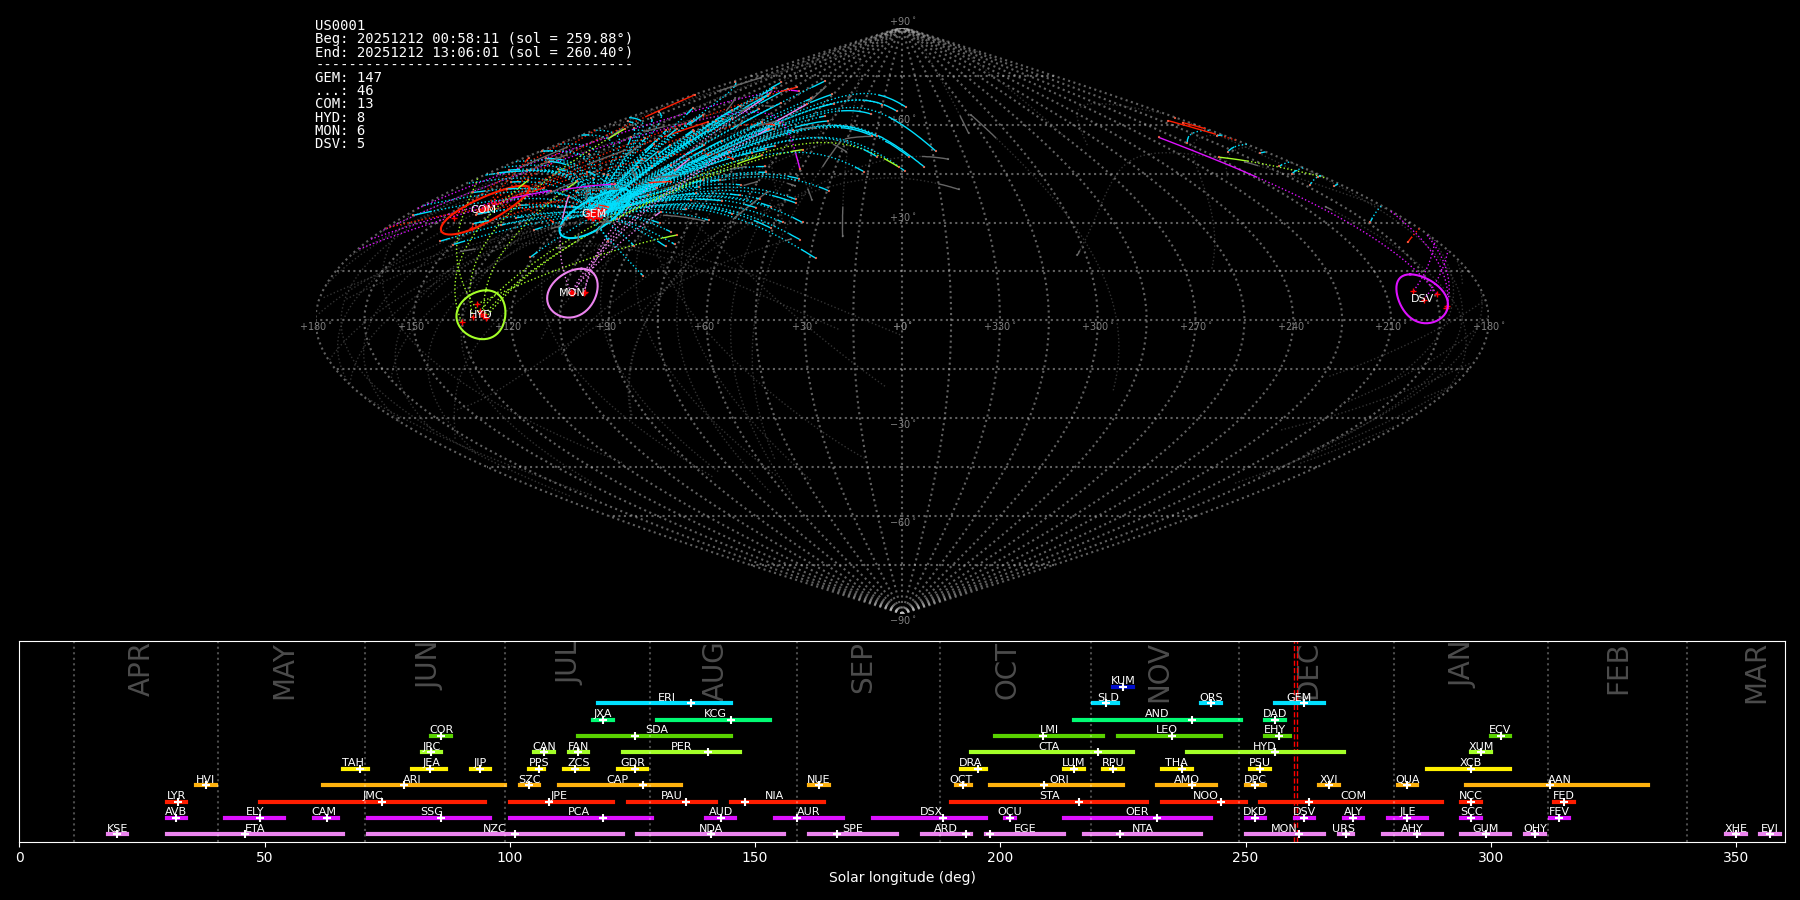
Task: Click the PER shower bar in the timeline
Action: (x=681, y=752)
